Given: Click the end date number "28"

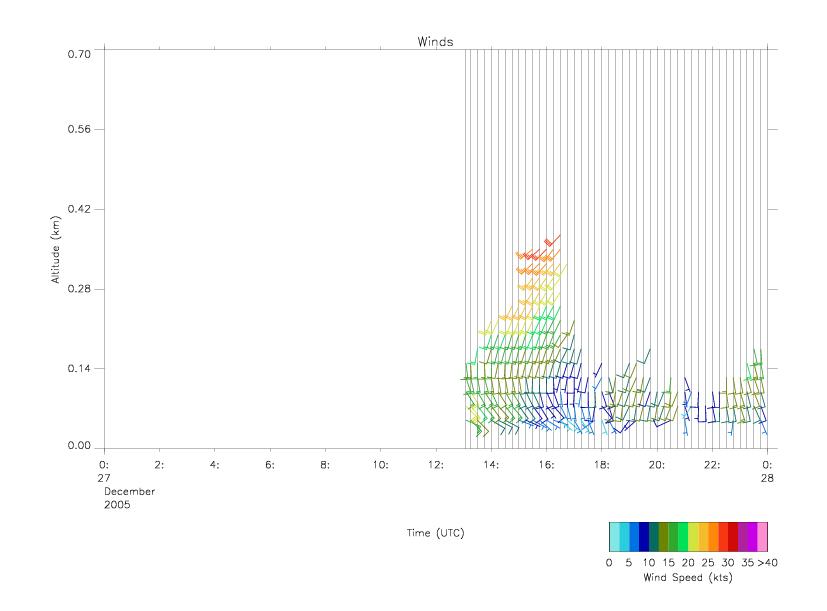Looking at the screenshot, I should point(767,478).
